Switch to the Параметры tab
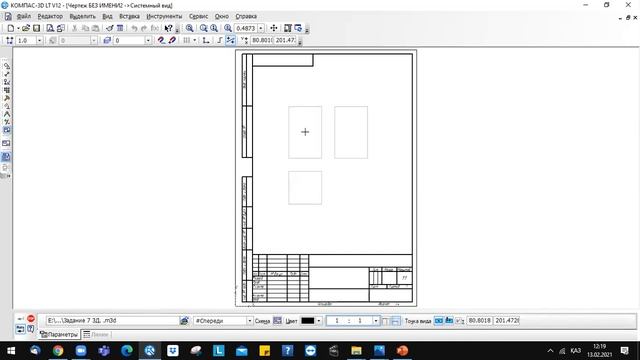Viewport: 640px width, 360px height. tap(59, 335)
